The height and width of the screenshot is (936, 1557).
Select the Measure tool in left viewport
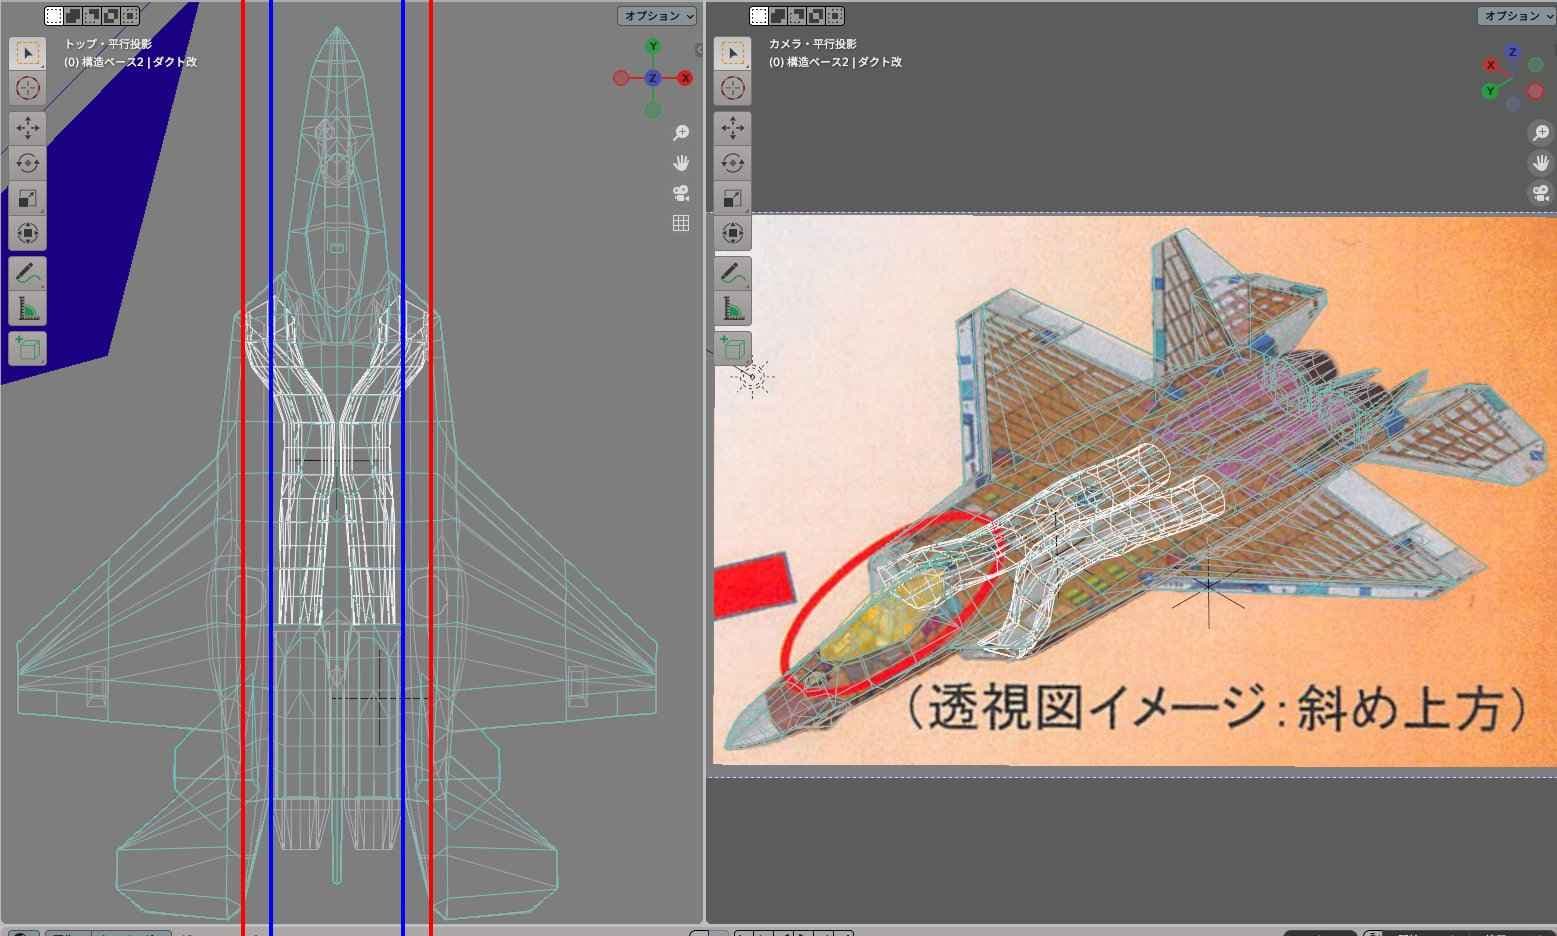click(x=28, y=309)
